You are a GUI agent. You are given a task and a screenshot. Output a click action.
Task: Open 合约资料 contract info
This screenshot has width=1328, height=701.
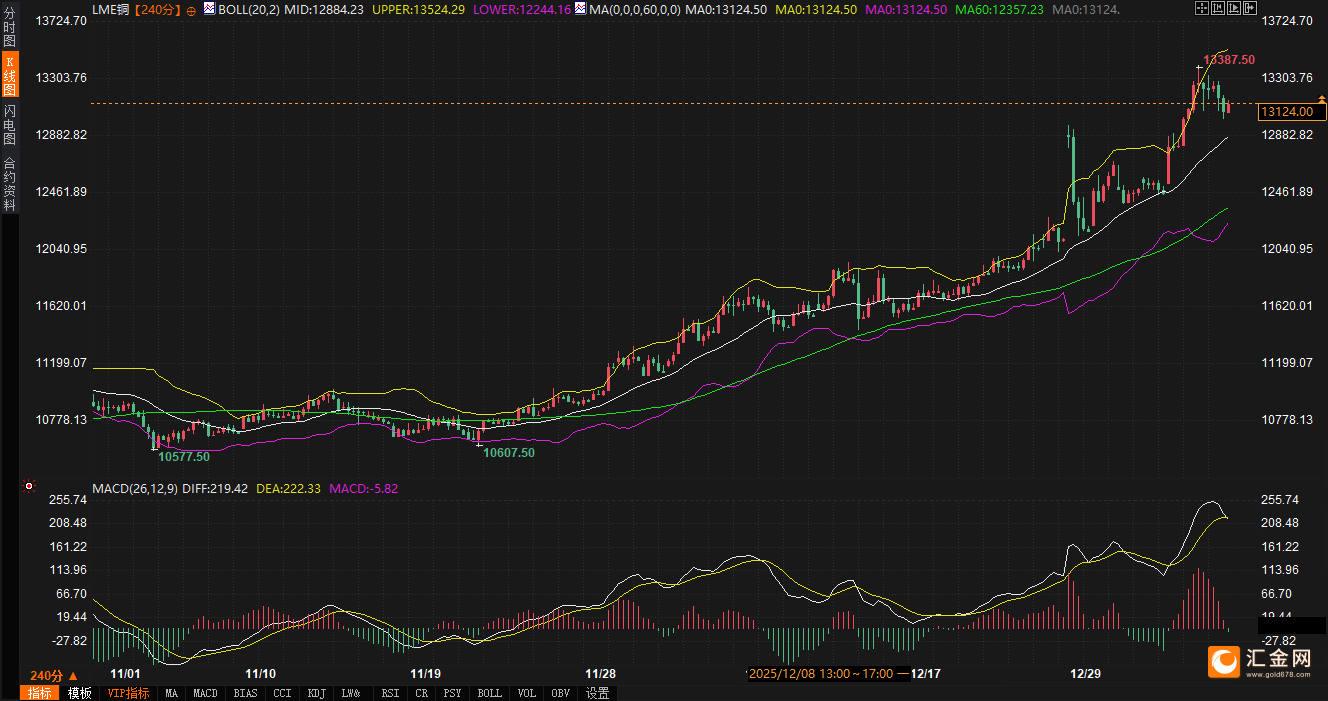(x=9, y=184)
